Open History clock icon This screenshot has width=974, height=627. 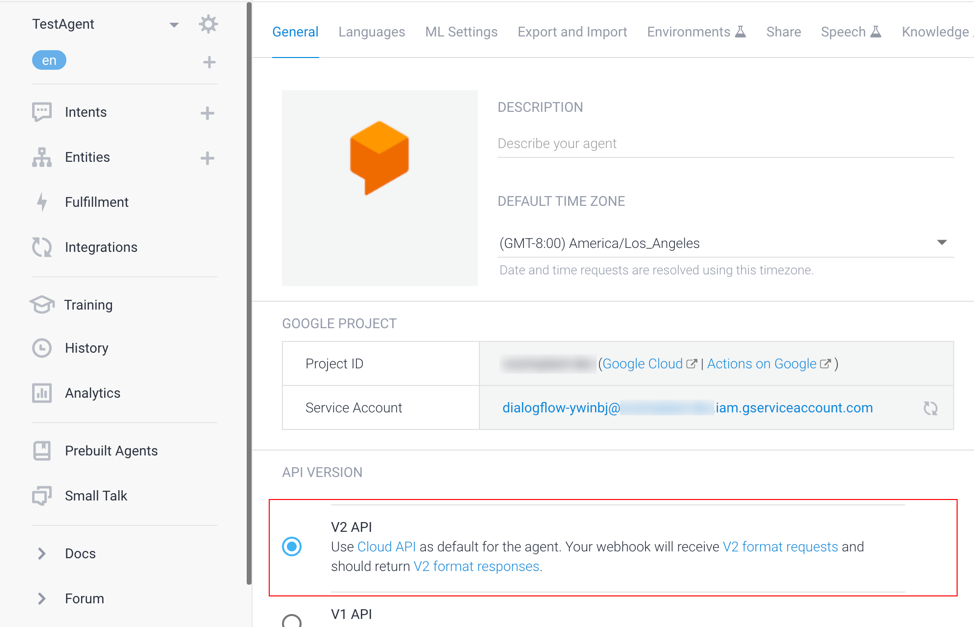pos(42,348)
